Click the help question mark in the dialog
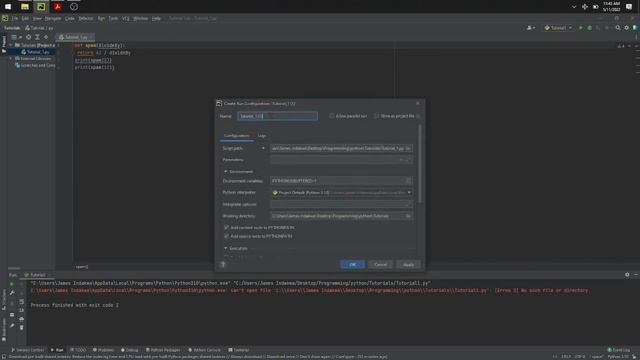Image resolution: width=640 pixels, height=360 pixels. (x=223, y=264)
